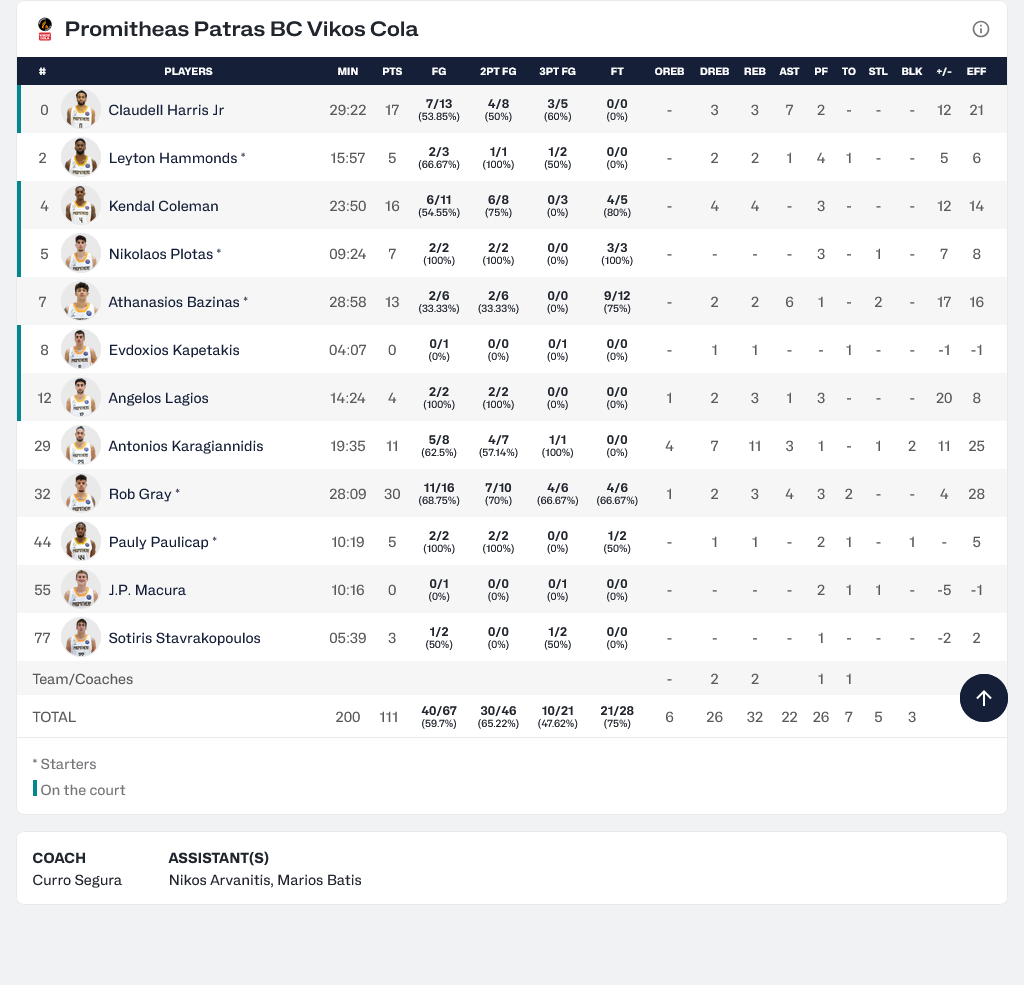The image size is (1024, 985).
Task: Click the TOTAL row label
Action: coord(54,717)
